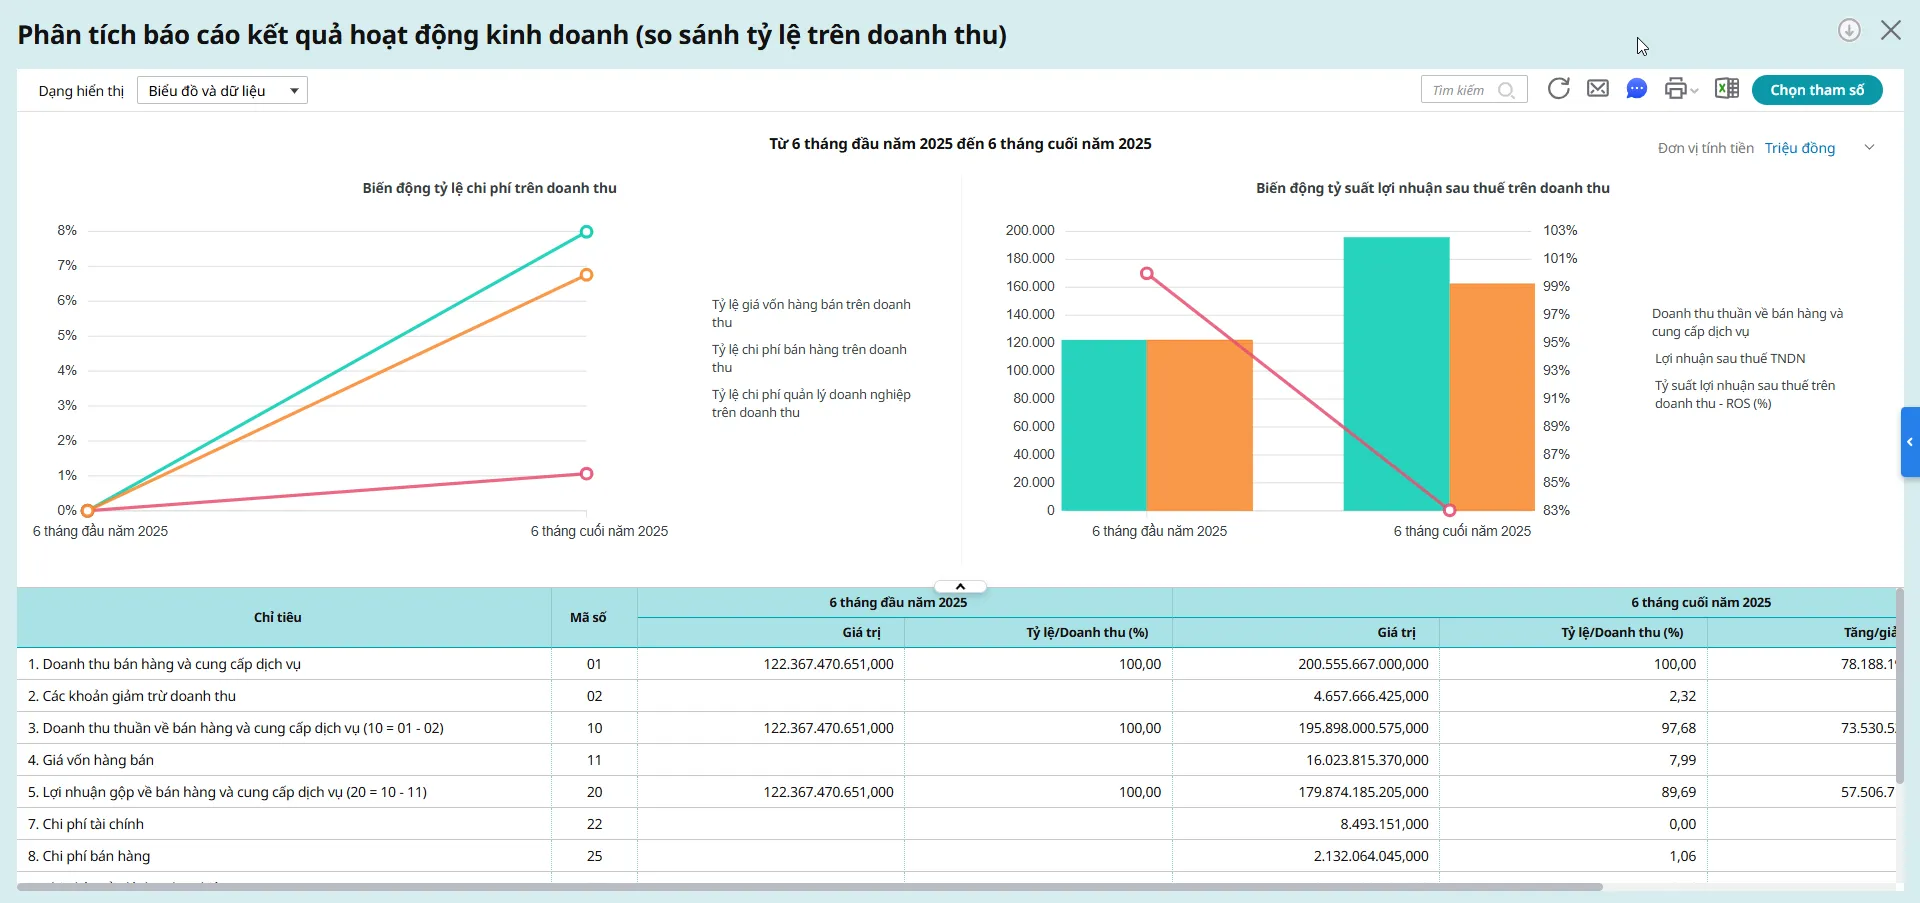Screen dimensions: 1920x903
Task: Open the print options dropdown arrow
Action: [x=1694, y=90]
